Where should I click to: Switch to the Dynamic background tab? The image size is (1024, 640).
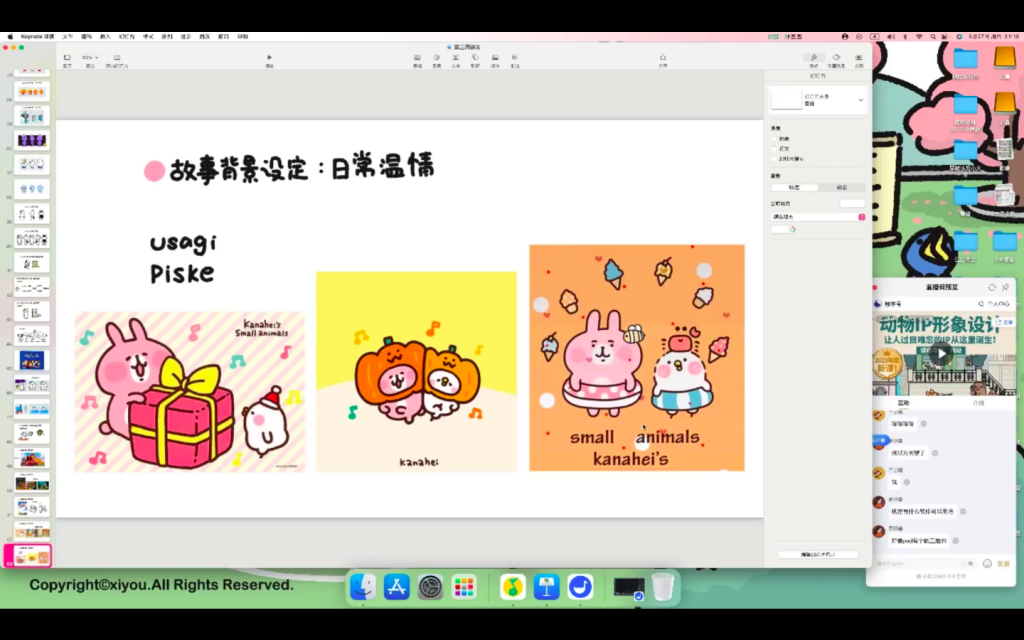point(841,187)
